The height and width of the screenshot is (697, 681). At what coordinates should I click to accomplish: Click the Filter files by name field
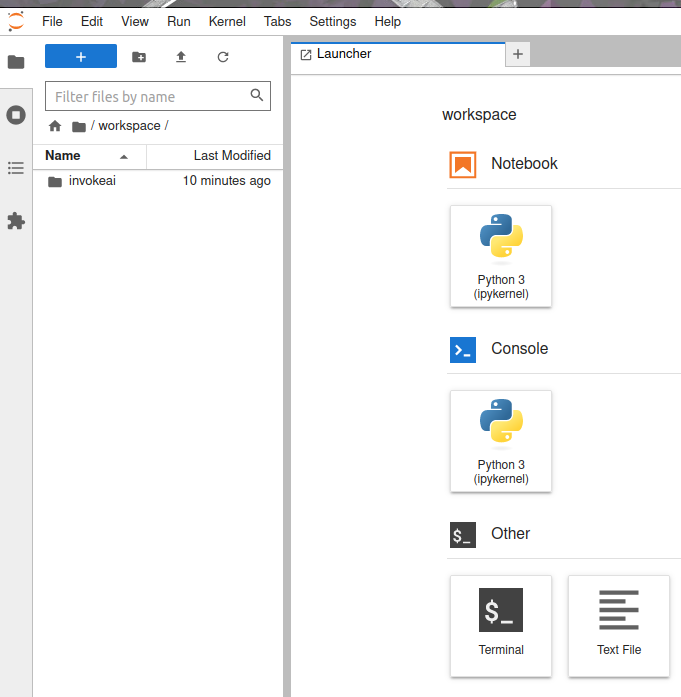coord(147,97)
